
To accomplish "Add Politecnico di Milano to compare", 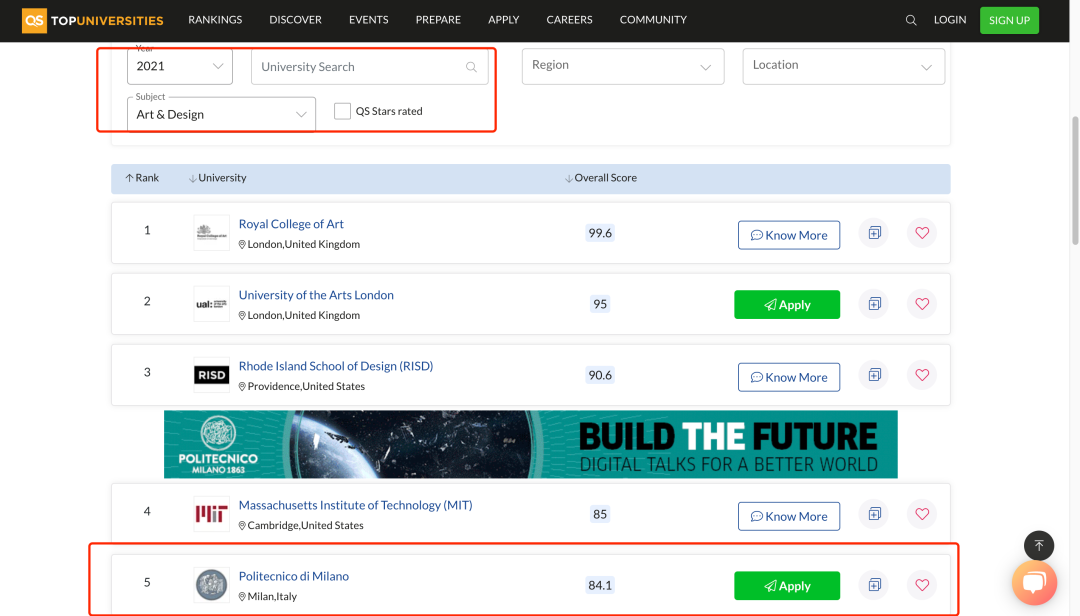I will (874, 585).
